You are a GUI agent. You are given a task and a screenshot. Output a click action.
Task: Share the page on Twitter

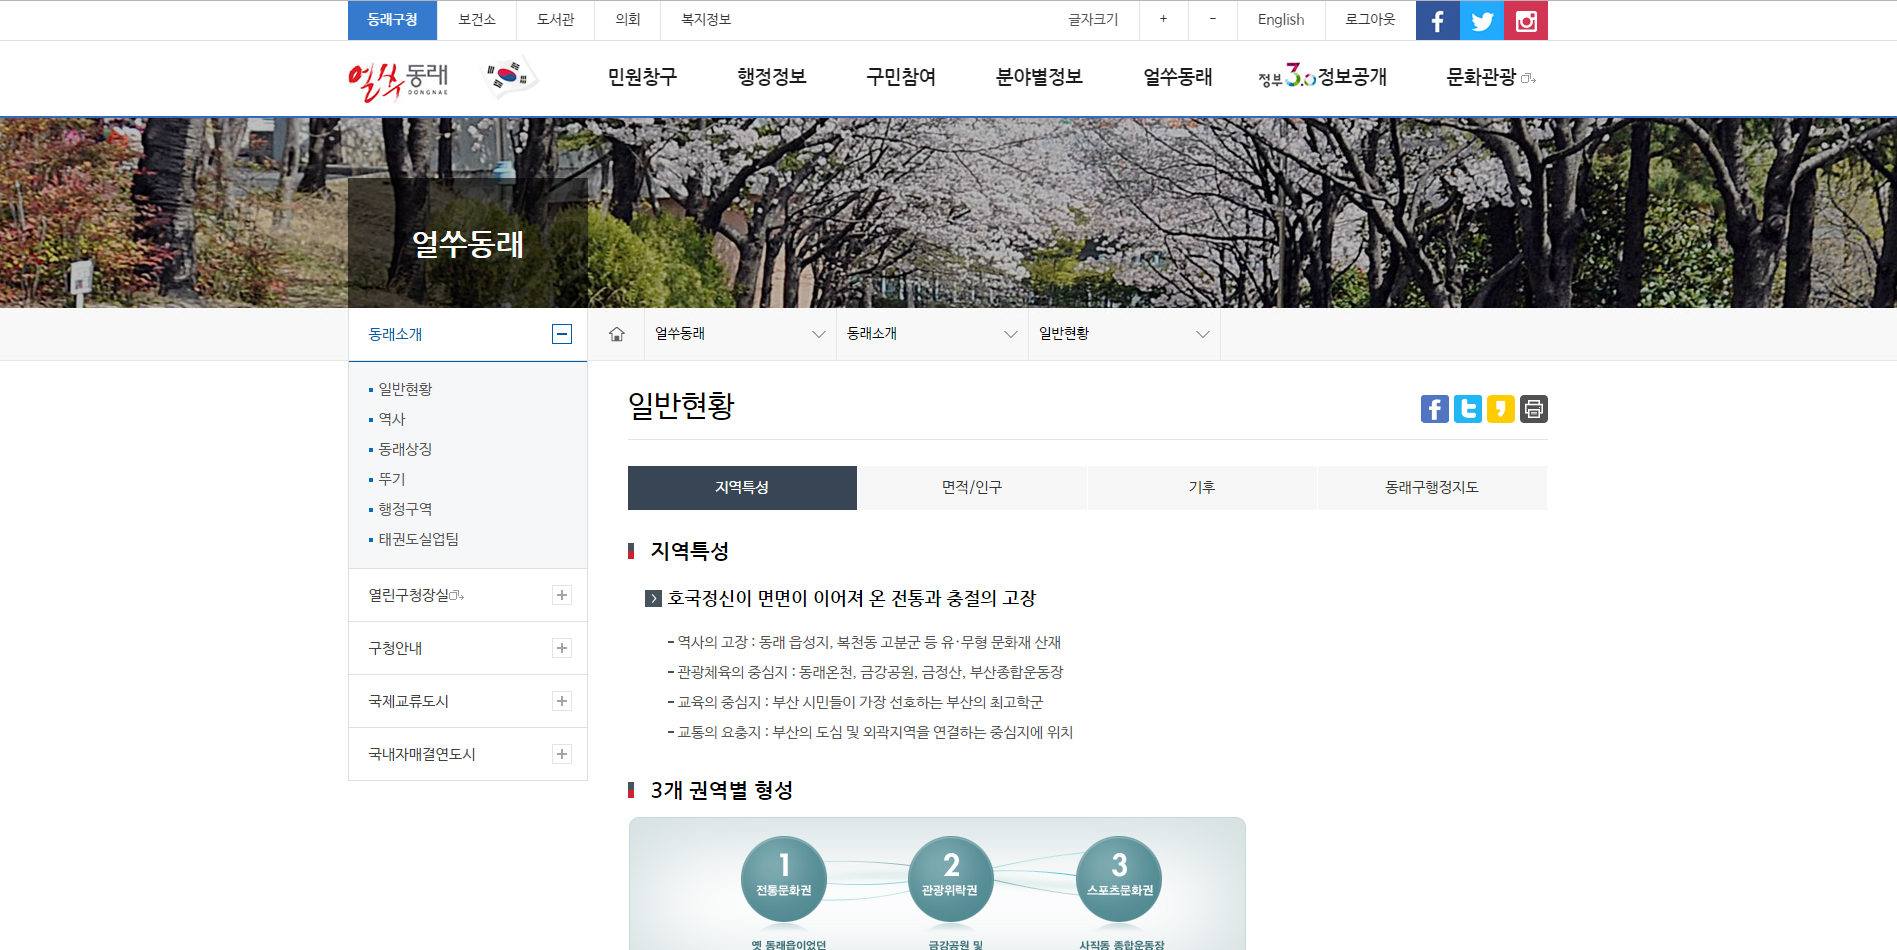coord(1467,408)
